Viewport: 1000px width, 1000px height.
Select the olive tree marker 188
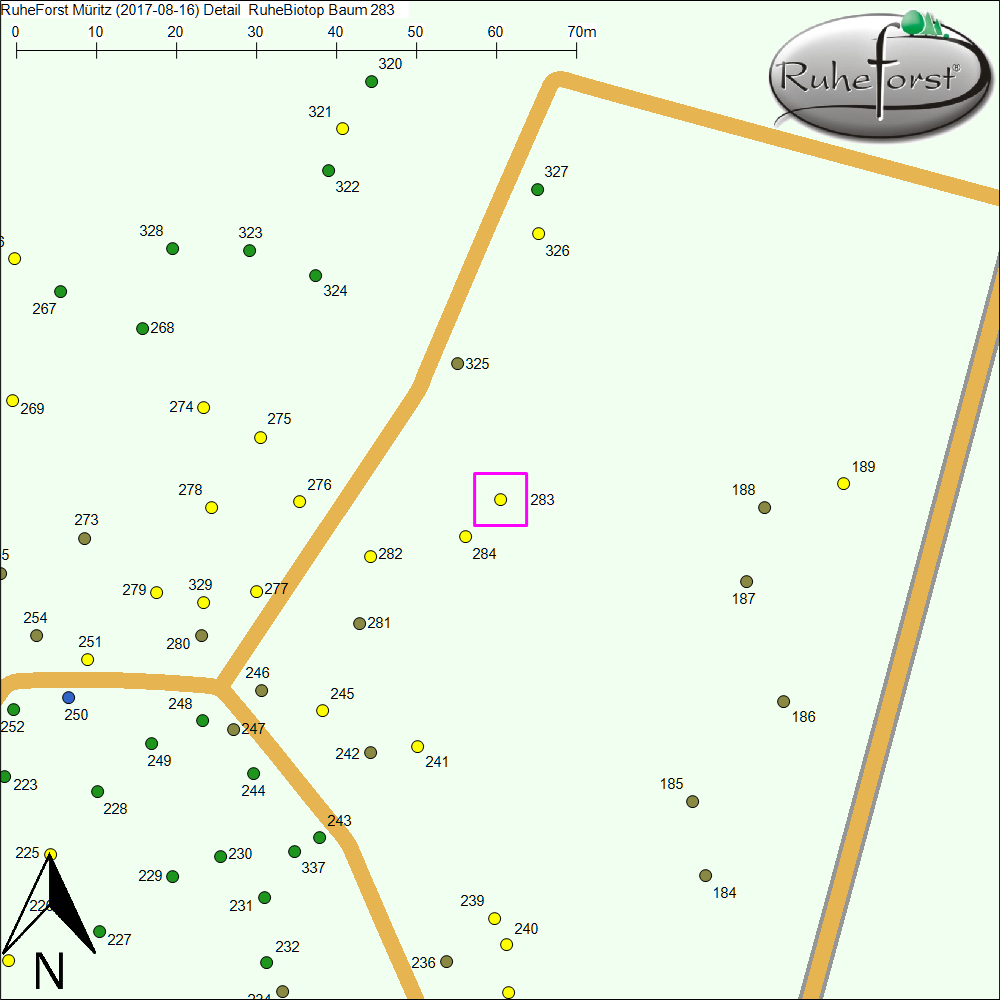point(765,508)
